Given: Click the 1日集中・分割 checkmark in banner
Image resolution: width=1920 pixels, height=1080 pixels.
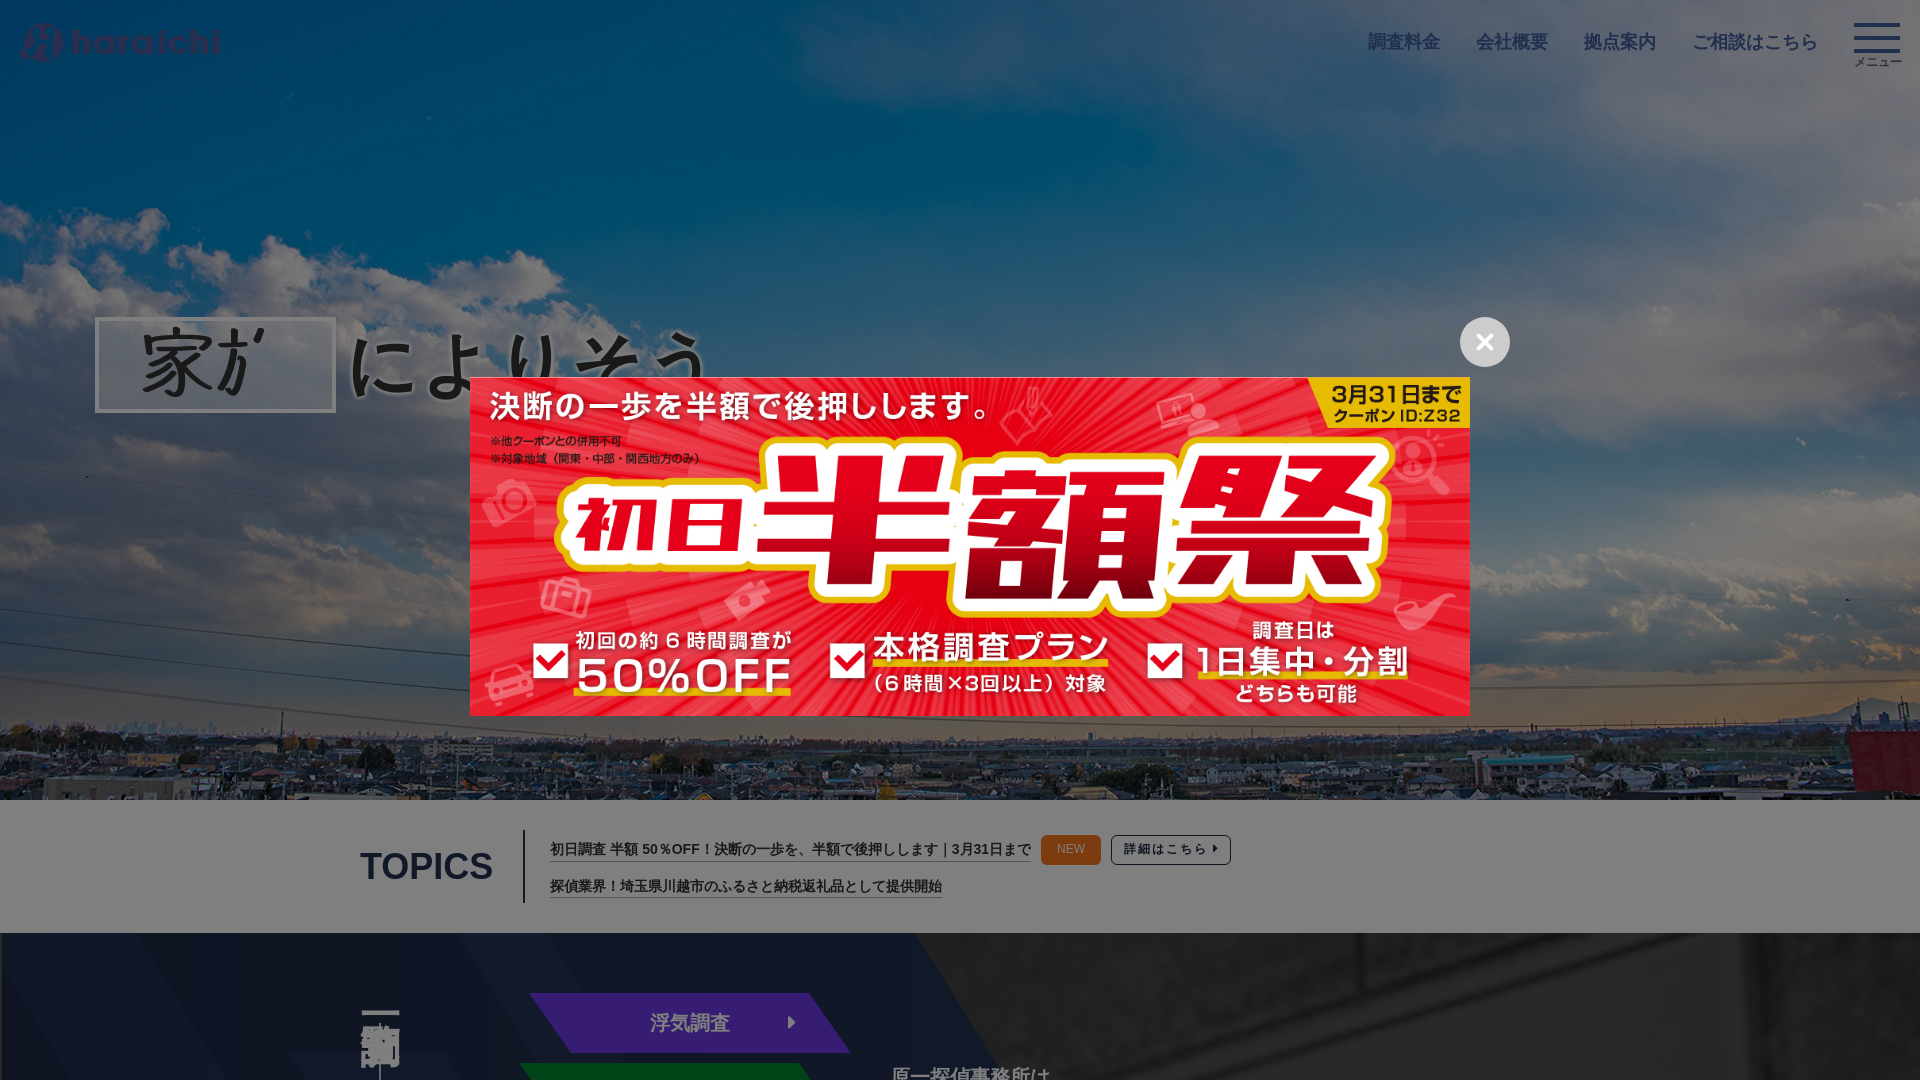Looking at the screenshot, I should (x=1165, y=661).
